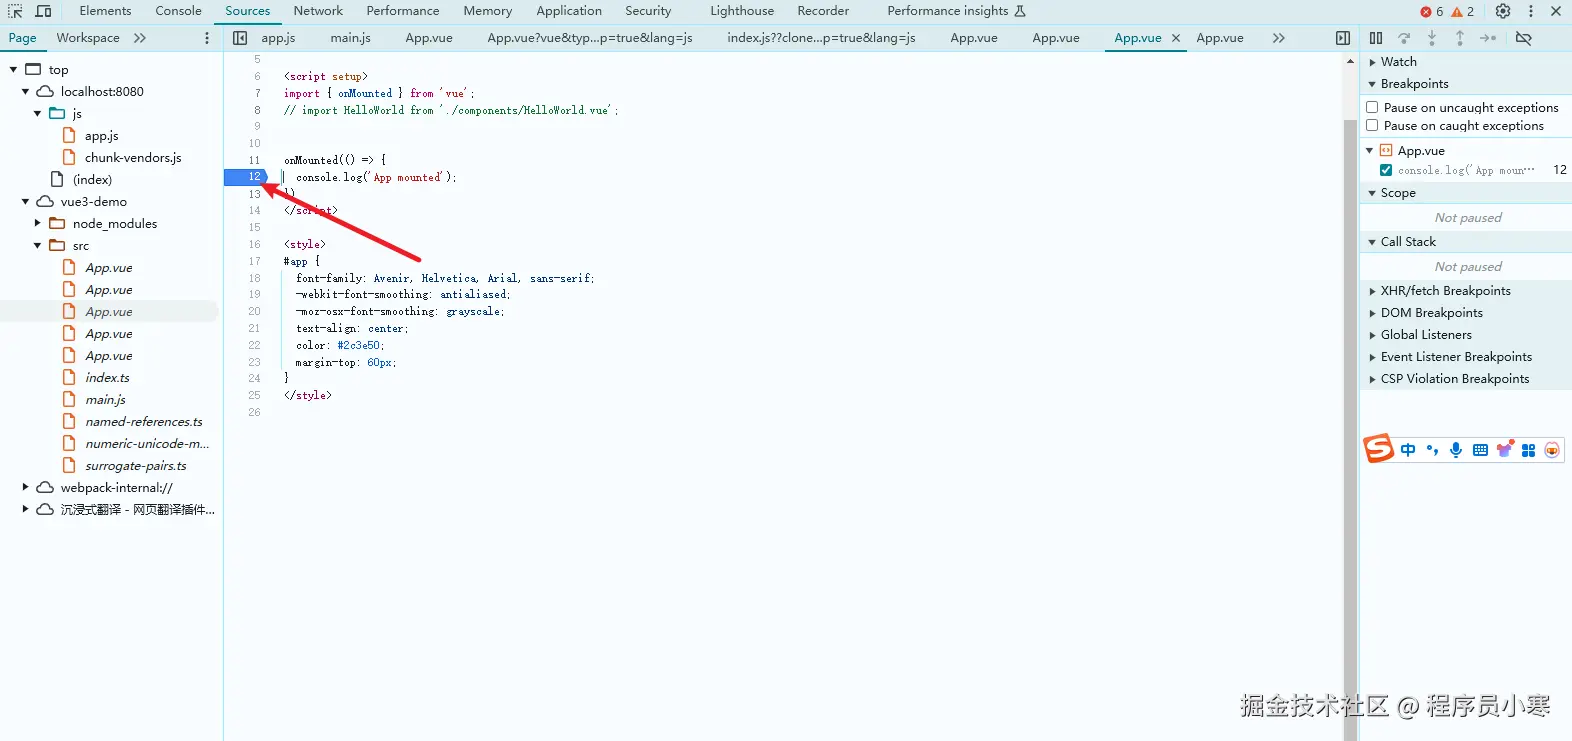
Task: Click the Sogou input method S logo
Action: (x=1379, y=449)
